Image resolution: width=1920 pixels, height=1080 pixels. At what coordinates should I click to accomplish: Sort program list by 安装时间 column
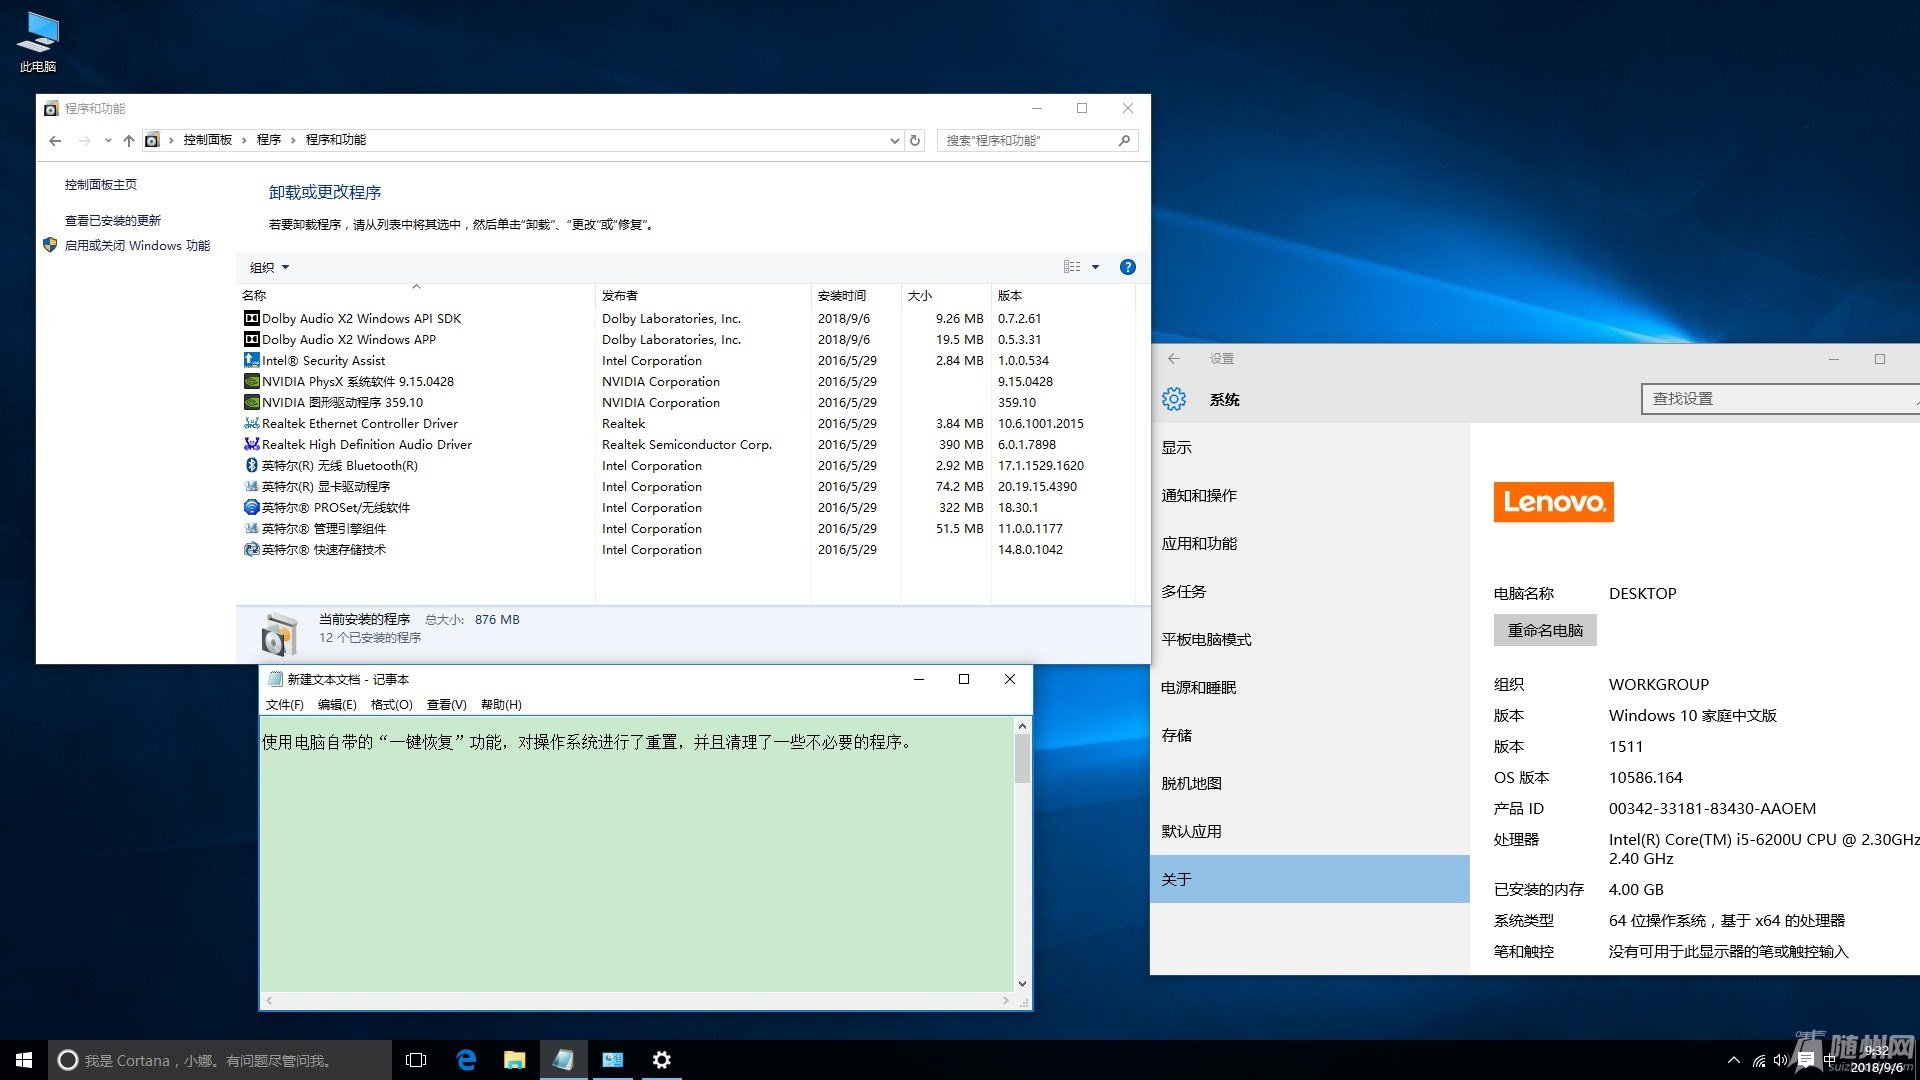(x=855, y=295)
